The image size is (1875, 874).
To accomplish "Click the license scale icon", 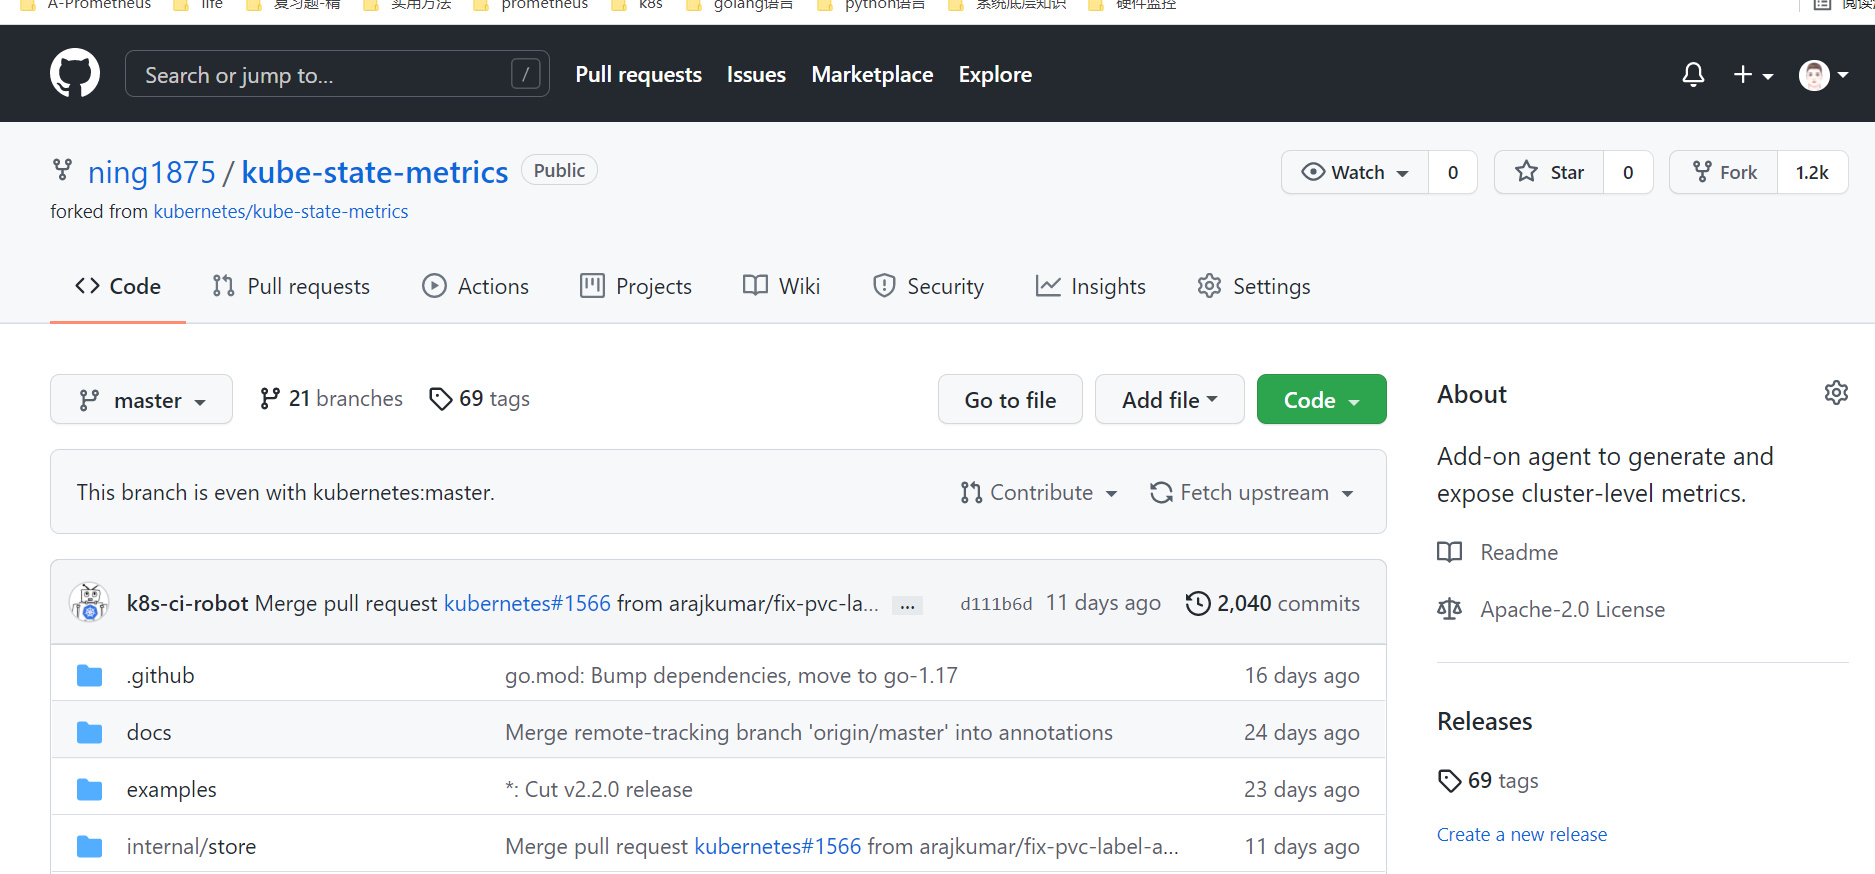I will point(1449,609).
